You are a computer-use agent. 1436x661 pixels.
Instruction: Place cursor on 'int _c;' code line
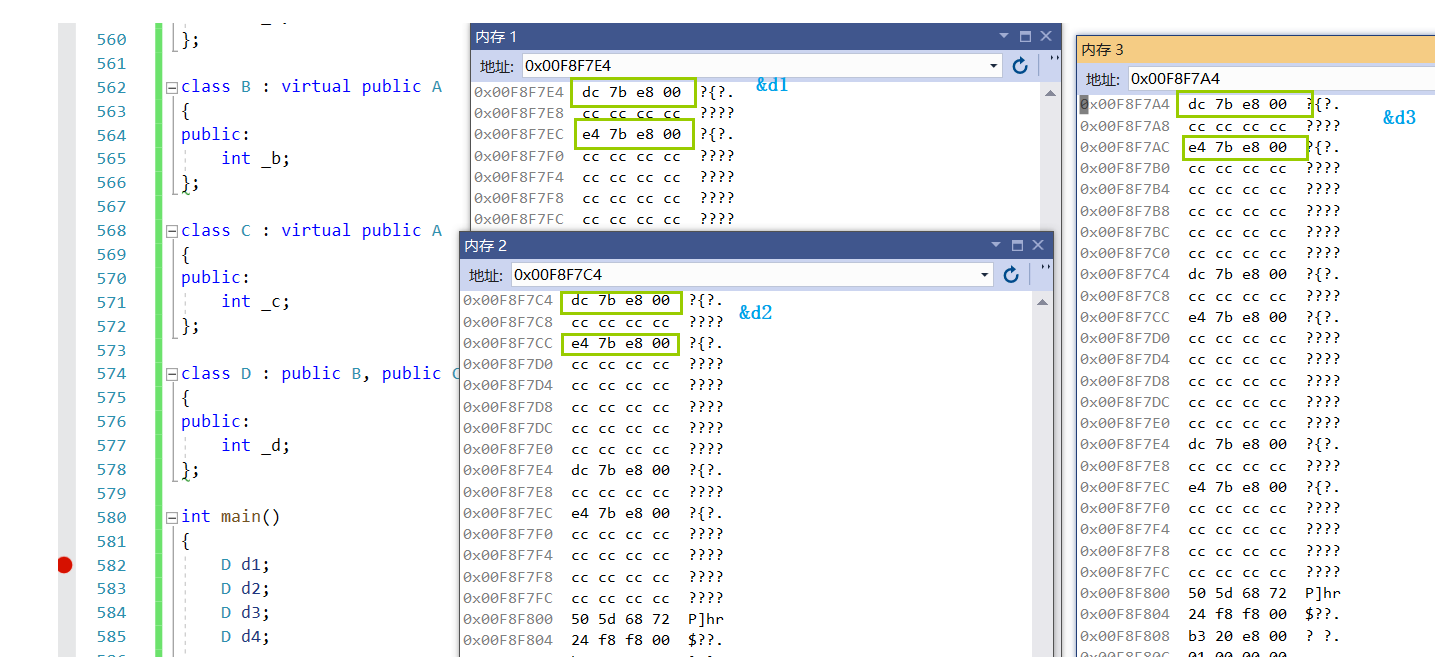[255, 301]
